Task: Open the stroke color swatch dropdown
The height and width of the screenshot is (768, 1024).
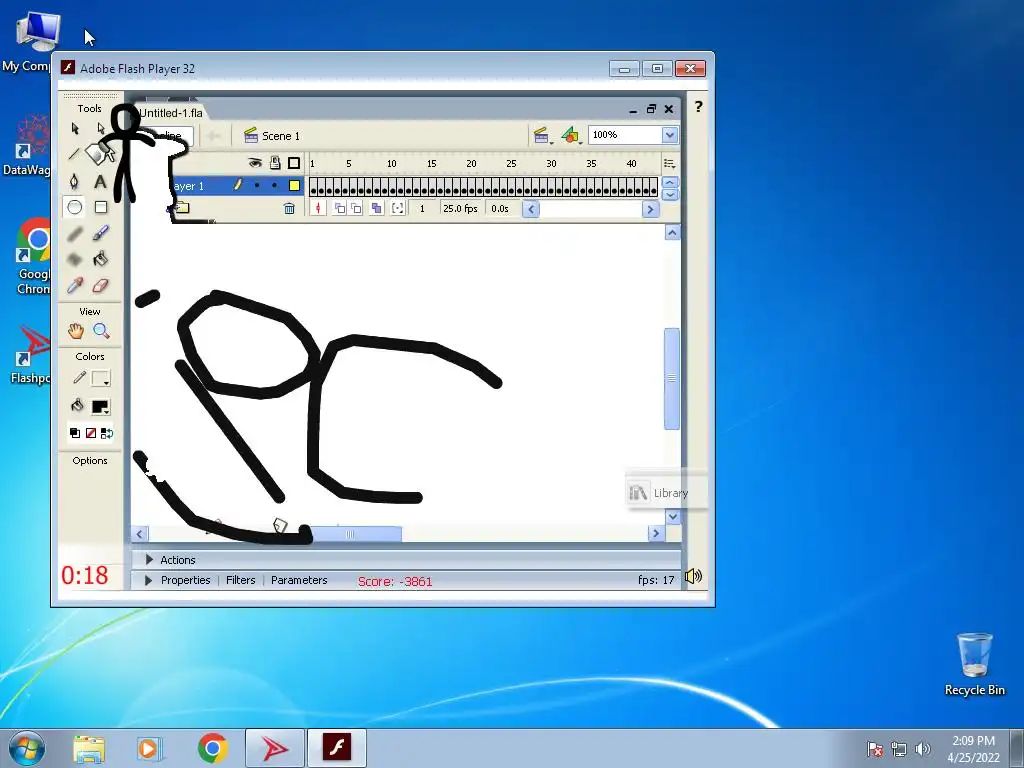Action: pos(101,378)
